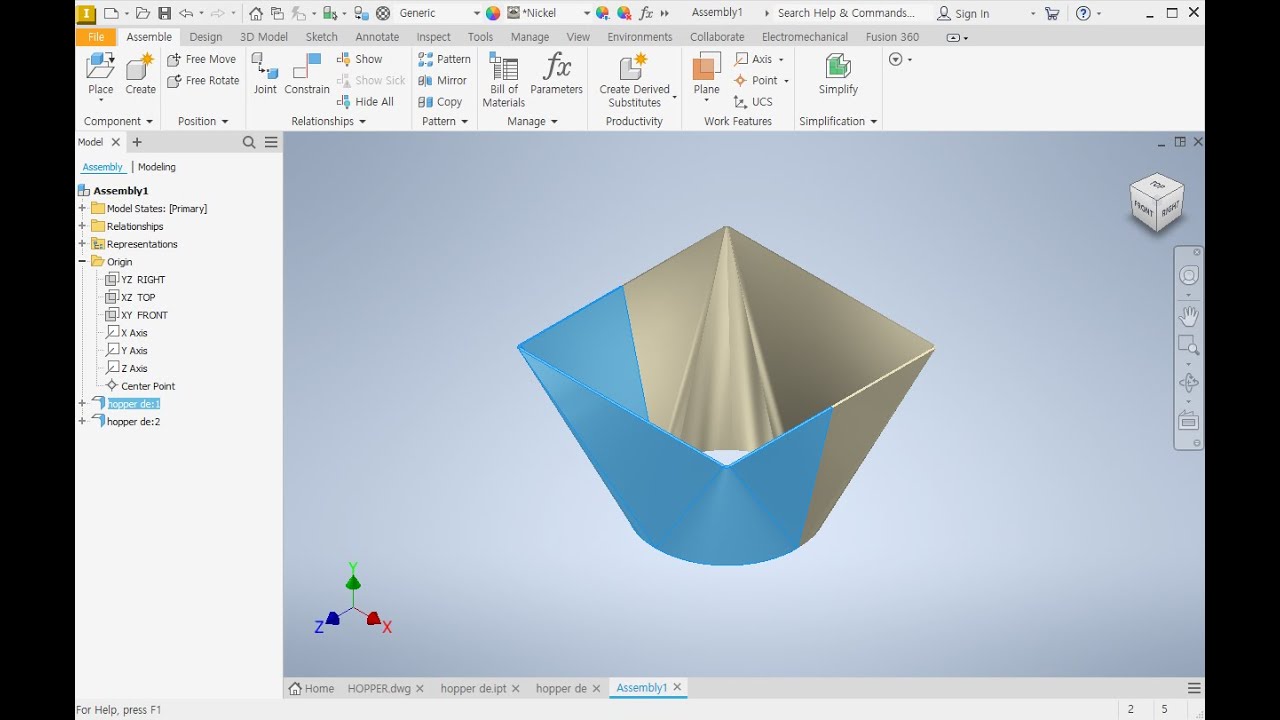Expand the Representations node
This screenshot has height=720, width=1280.
coord(82,244)
